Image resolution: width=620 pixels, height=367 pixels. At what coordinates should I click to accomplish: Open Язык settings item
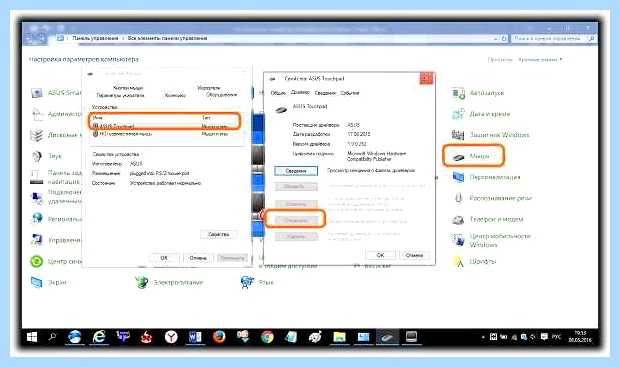click(257, 282)
